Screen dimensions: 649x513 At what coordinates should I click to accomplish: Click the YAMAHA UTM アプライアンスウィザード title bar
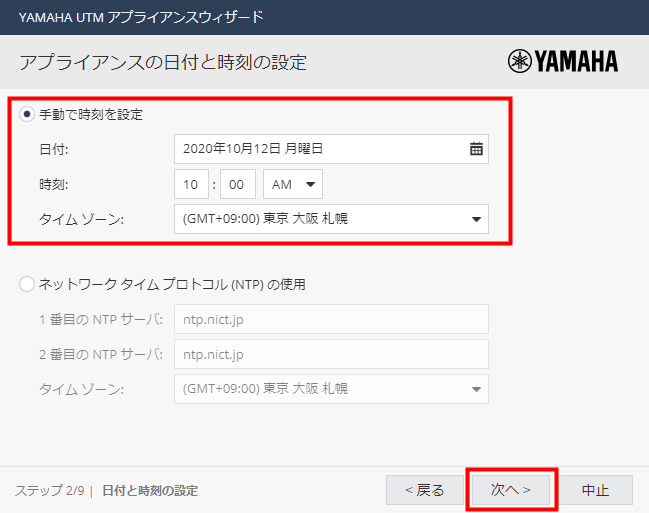click(x=141, y=17)
